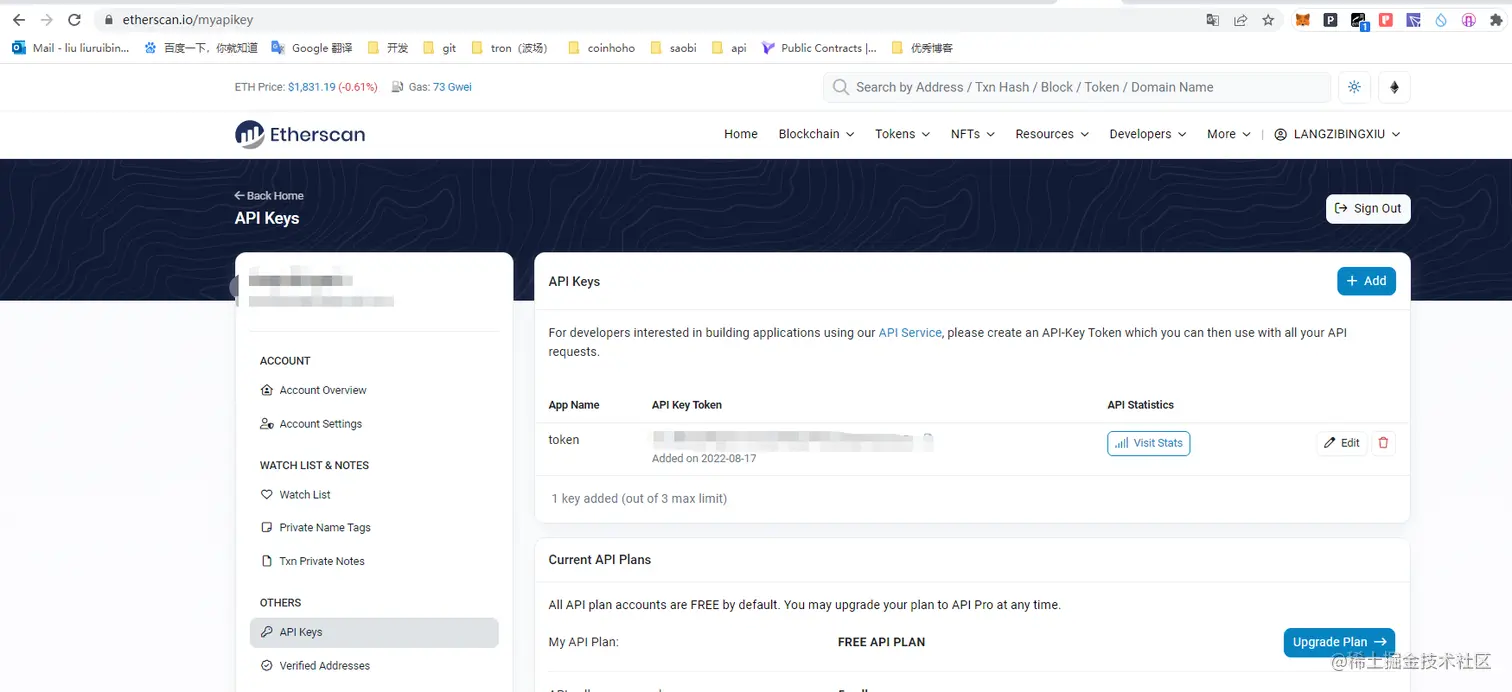Go back with the browser back arrow
Viewport: 1512px width, 692px height.
19,19
